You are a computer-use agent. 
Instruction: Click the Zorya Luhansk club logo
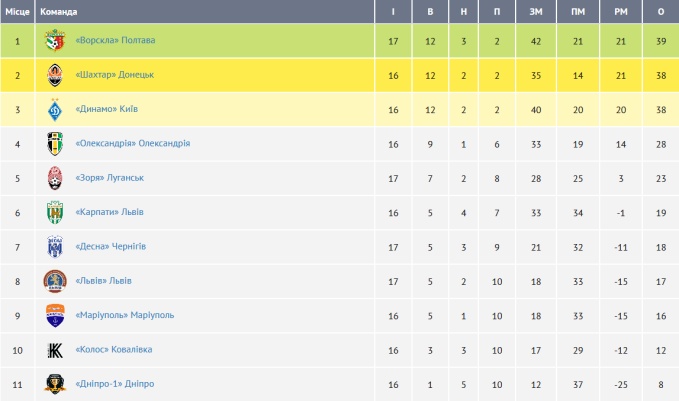click(x=55, y=178)
